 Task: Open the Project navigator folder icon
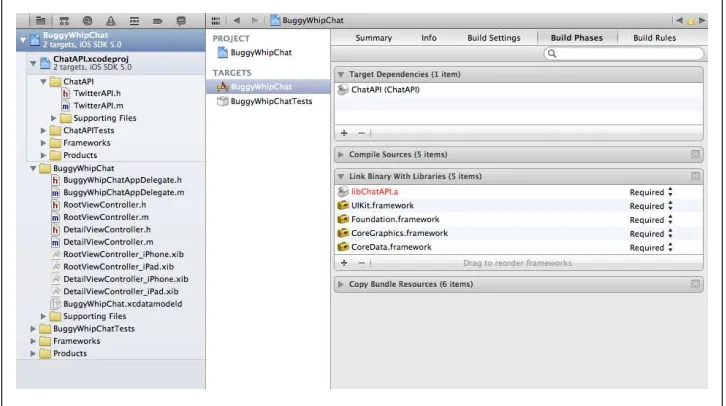point(41,20)
